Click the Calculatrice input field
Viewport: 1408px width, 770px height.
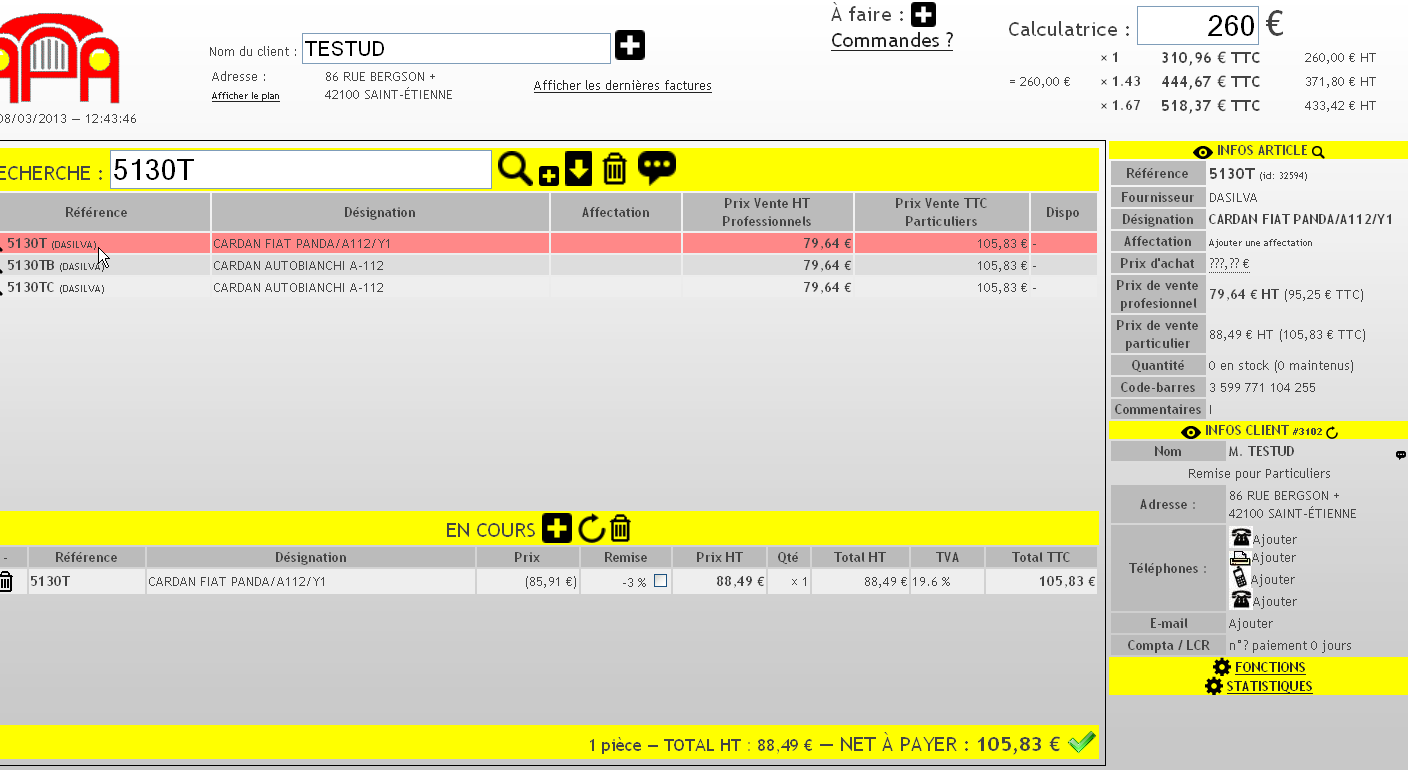point(1197,26)
